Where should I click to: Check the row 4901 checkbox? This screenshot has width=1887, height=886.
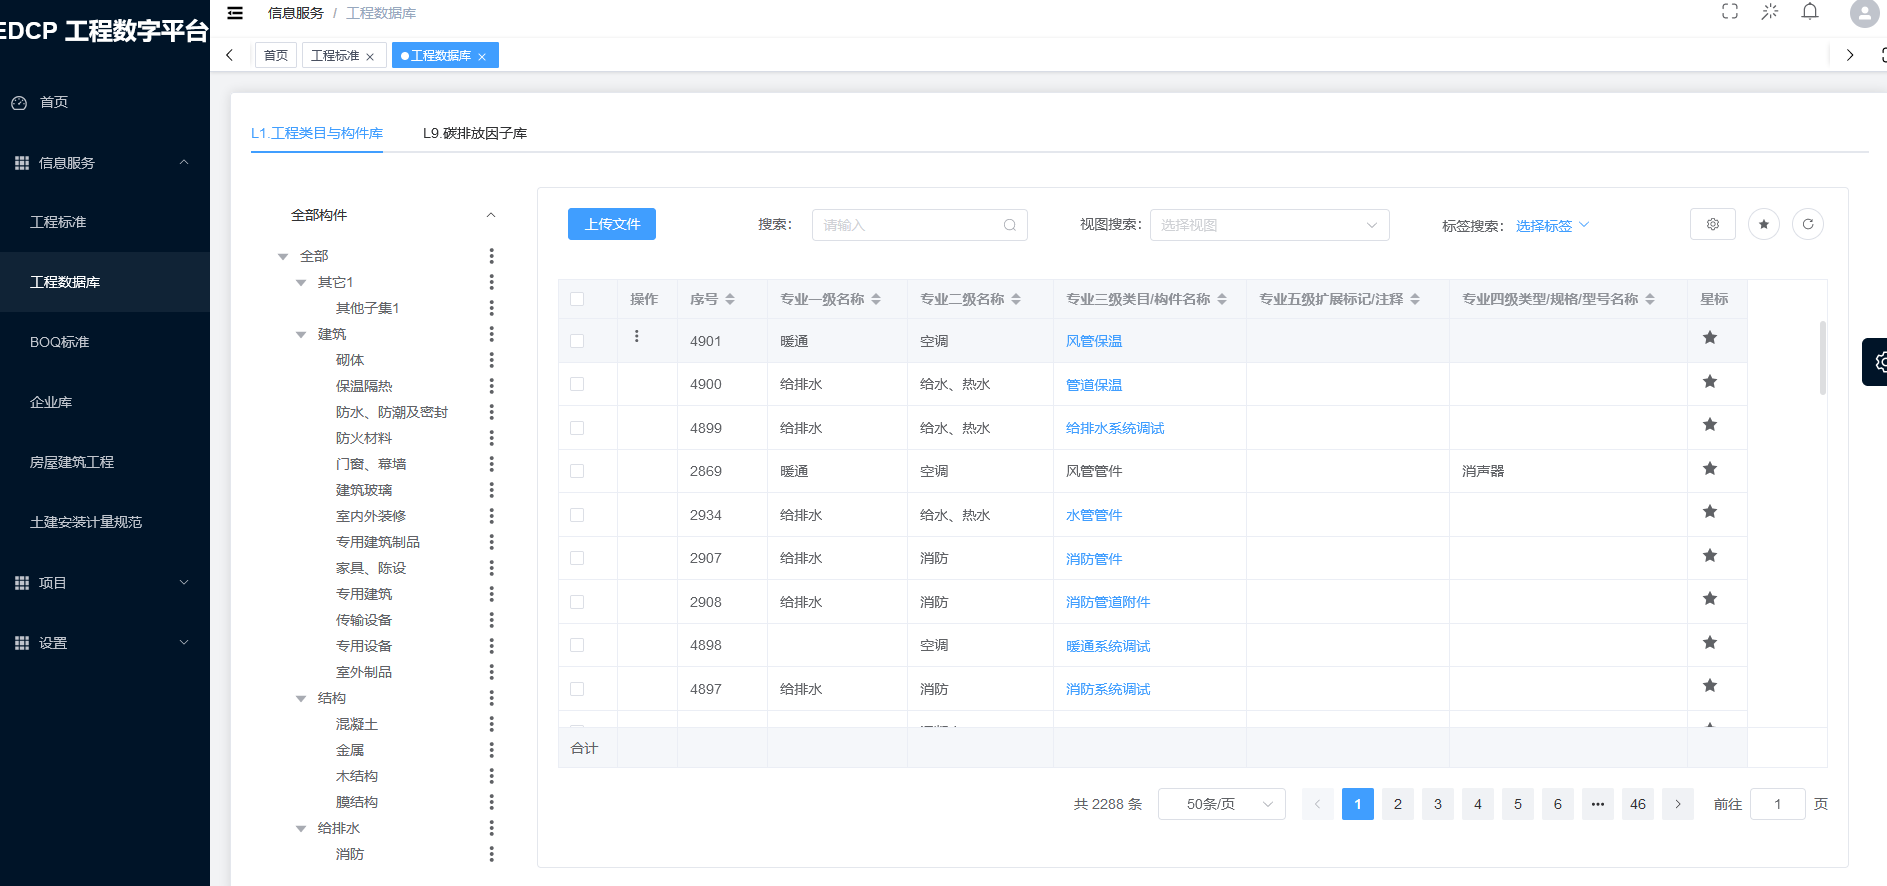[x=577, y=341]
